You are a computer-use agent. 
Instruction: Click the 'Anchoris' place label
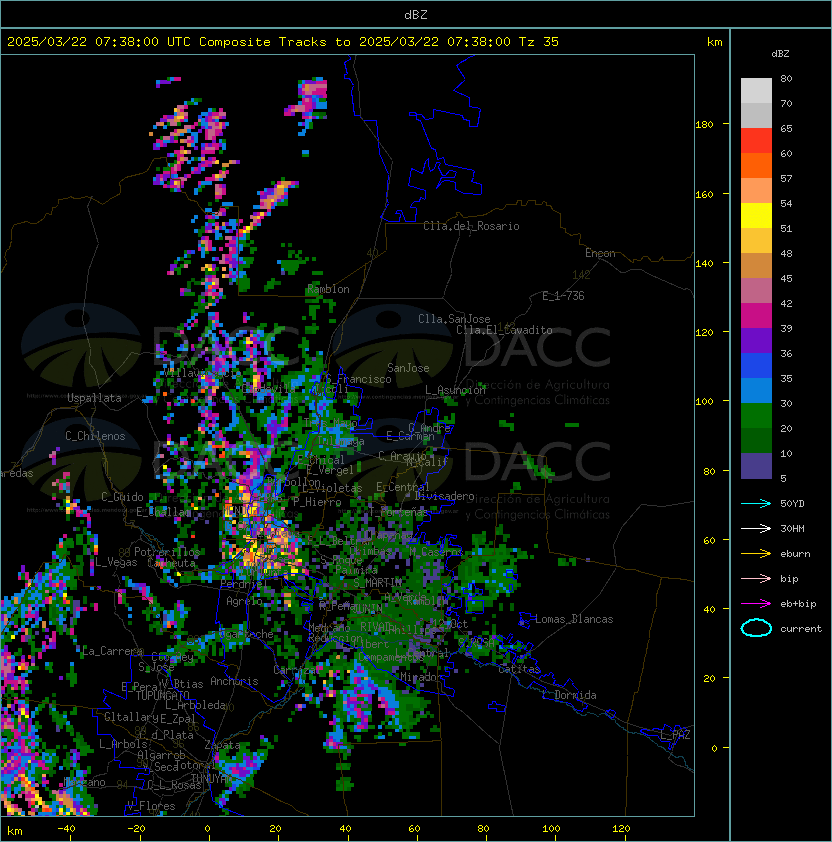coord(234,681)
